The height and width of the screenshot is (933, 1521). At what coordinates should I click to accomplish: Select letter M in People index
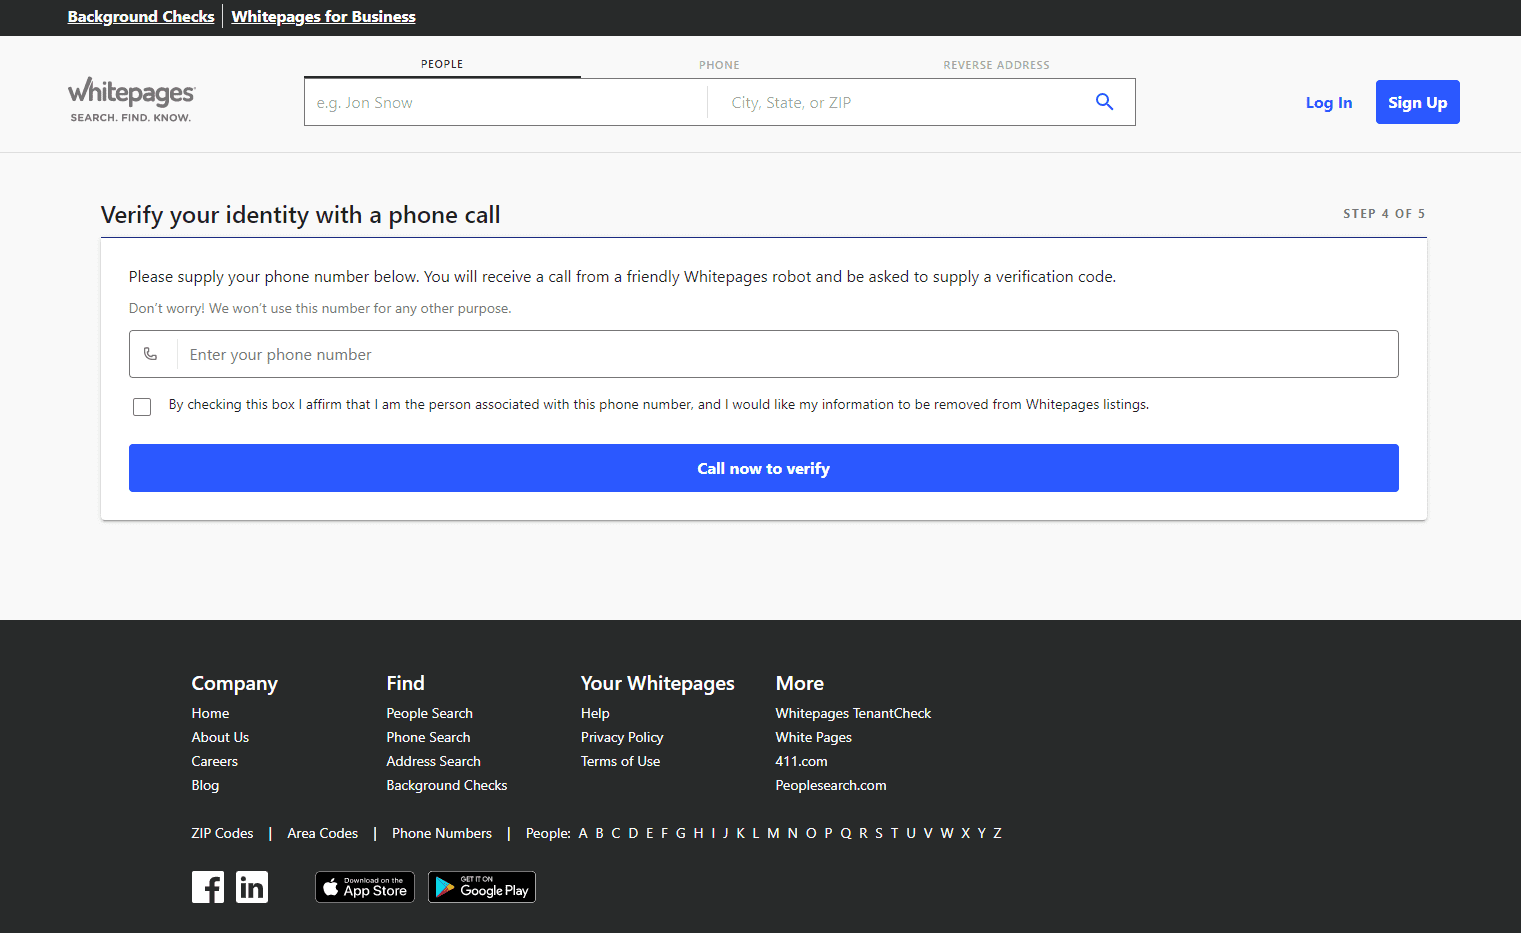point(773,833)
